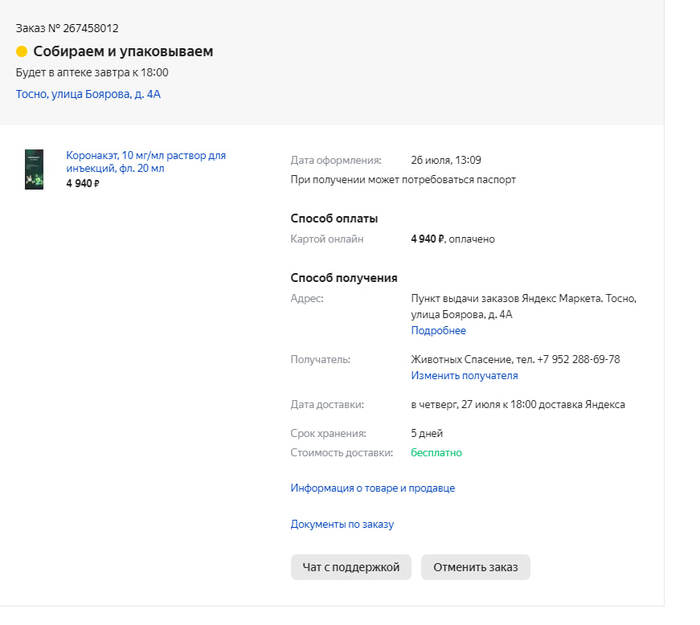Click the yellow order status dot
The width and height of the screenshot is (700, 625).
click(22, 52)
